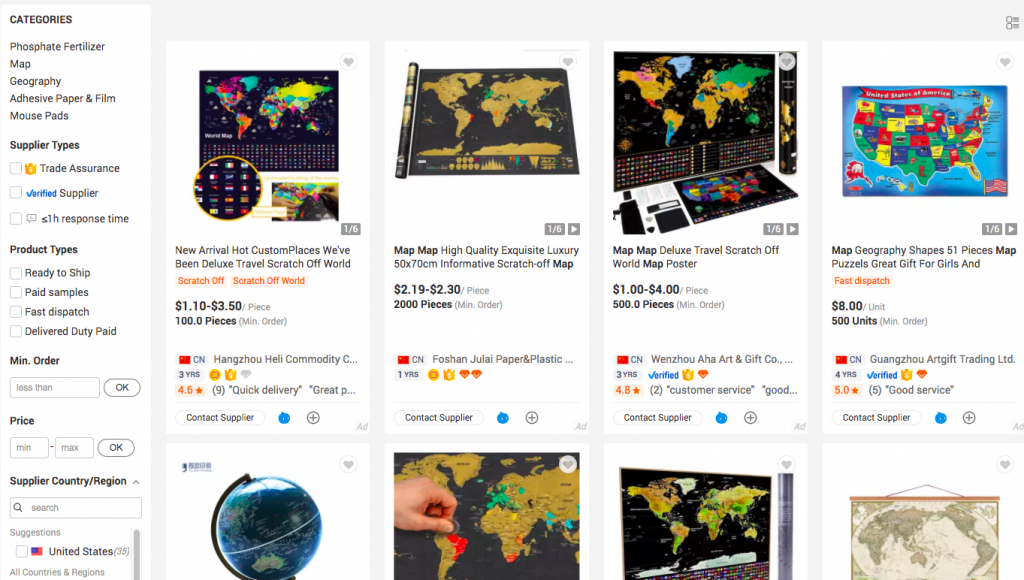
Task: Play video on Foshan Julai map listing
Action: 573,229
